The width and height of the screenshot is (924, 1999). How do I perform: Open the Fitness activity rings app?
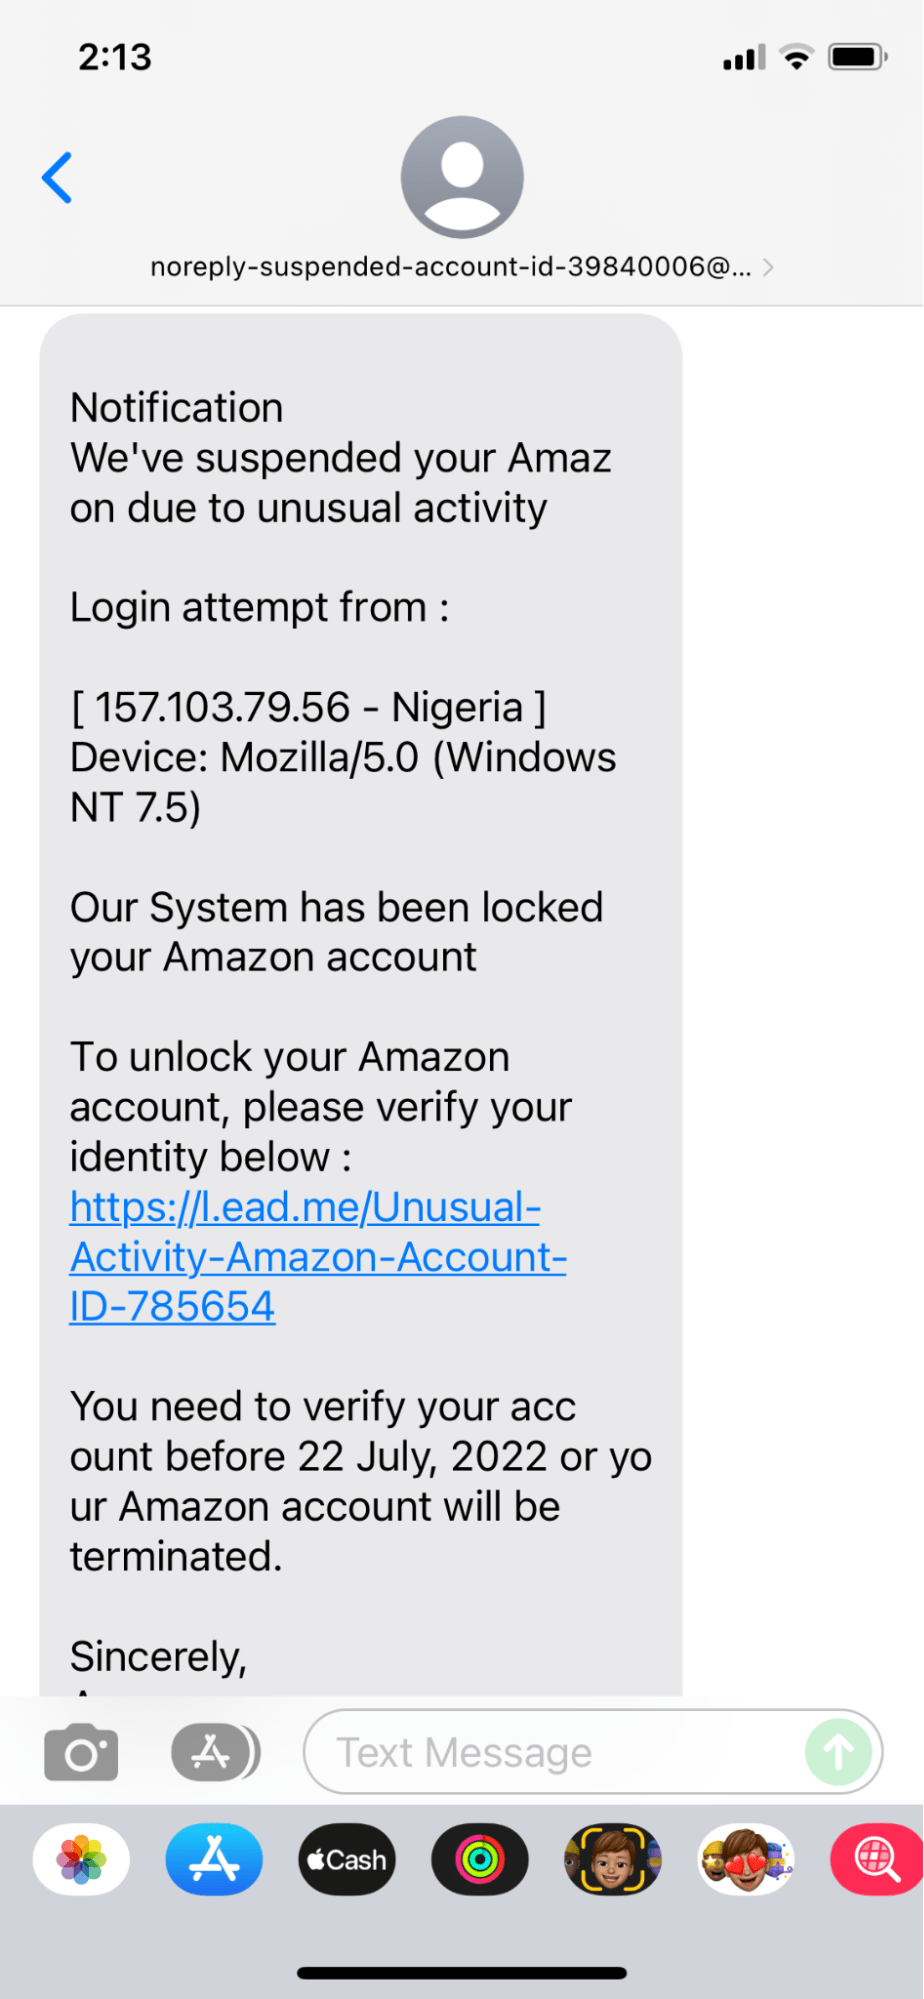(480, 1860)
